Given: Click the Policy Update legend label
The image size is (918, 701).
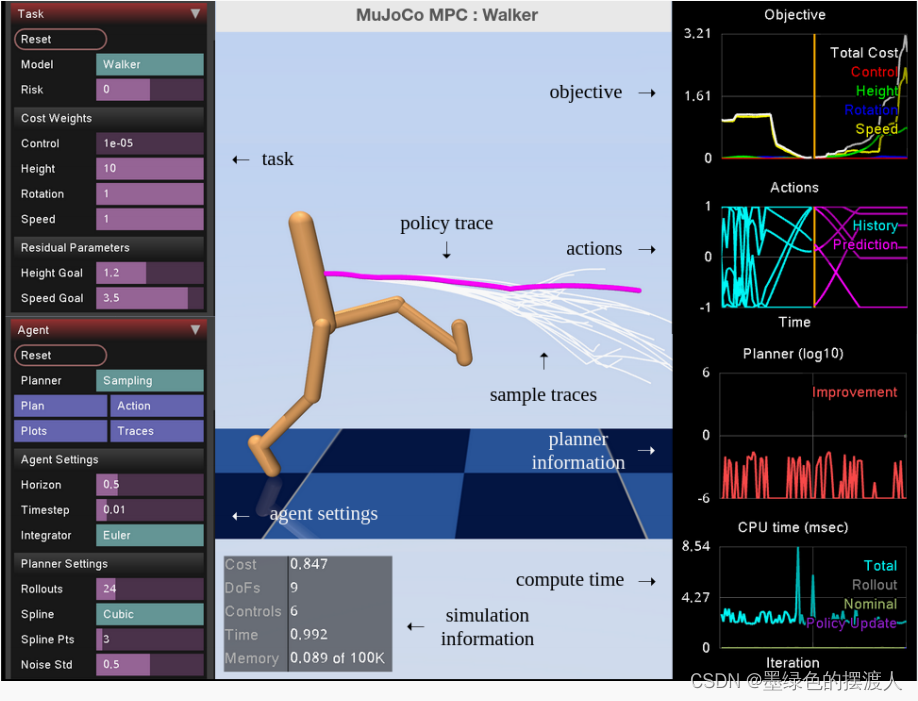Looking at the screenshot, I should pyautogui.click(x=851, y=623).
